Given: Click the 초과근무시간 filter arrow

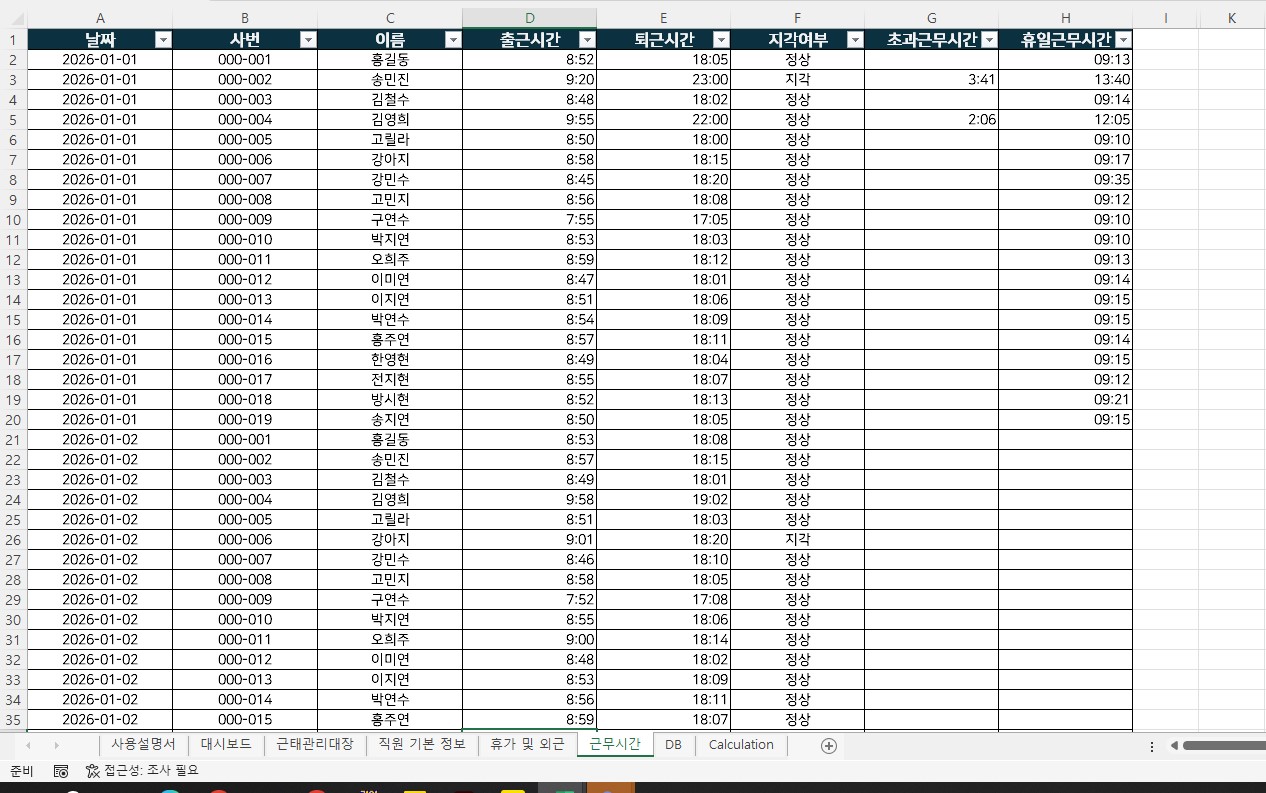Looking at the screenshot, I should [x=989, y=40].
